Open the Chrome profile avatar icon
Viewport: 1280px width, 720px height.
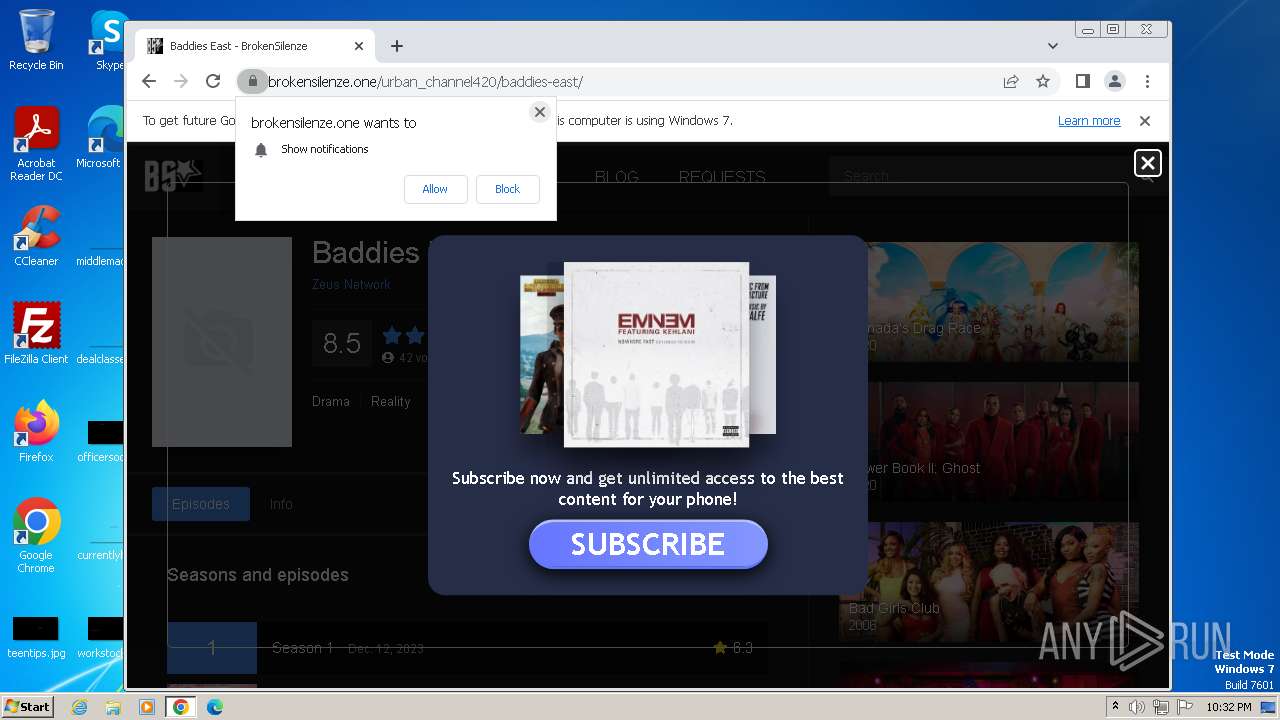pyautogui.click(x=1114, y=81)
